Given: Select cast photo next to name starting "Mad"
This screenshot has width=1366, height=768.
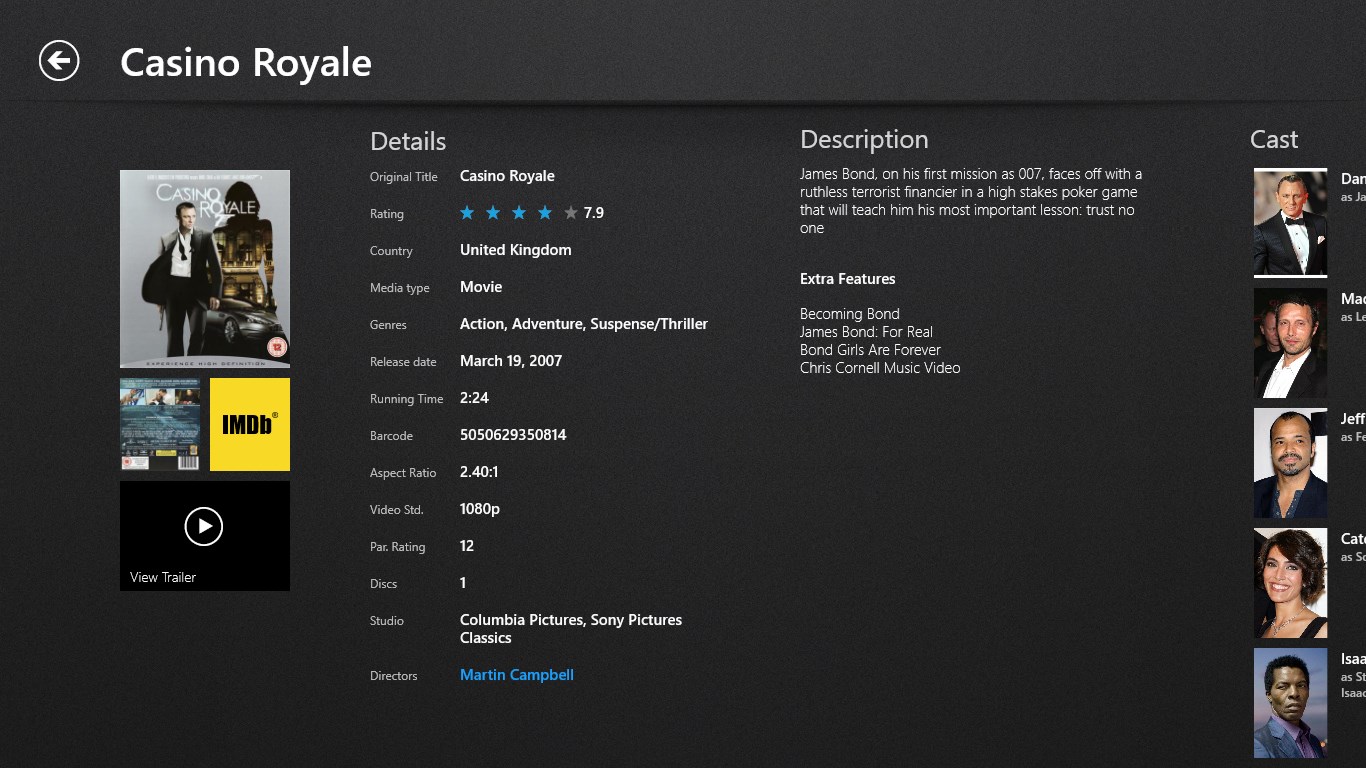Looking at the screenshot, I should (1290, 343).
